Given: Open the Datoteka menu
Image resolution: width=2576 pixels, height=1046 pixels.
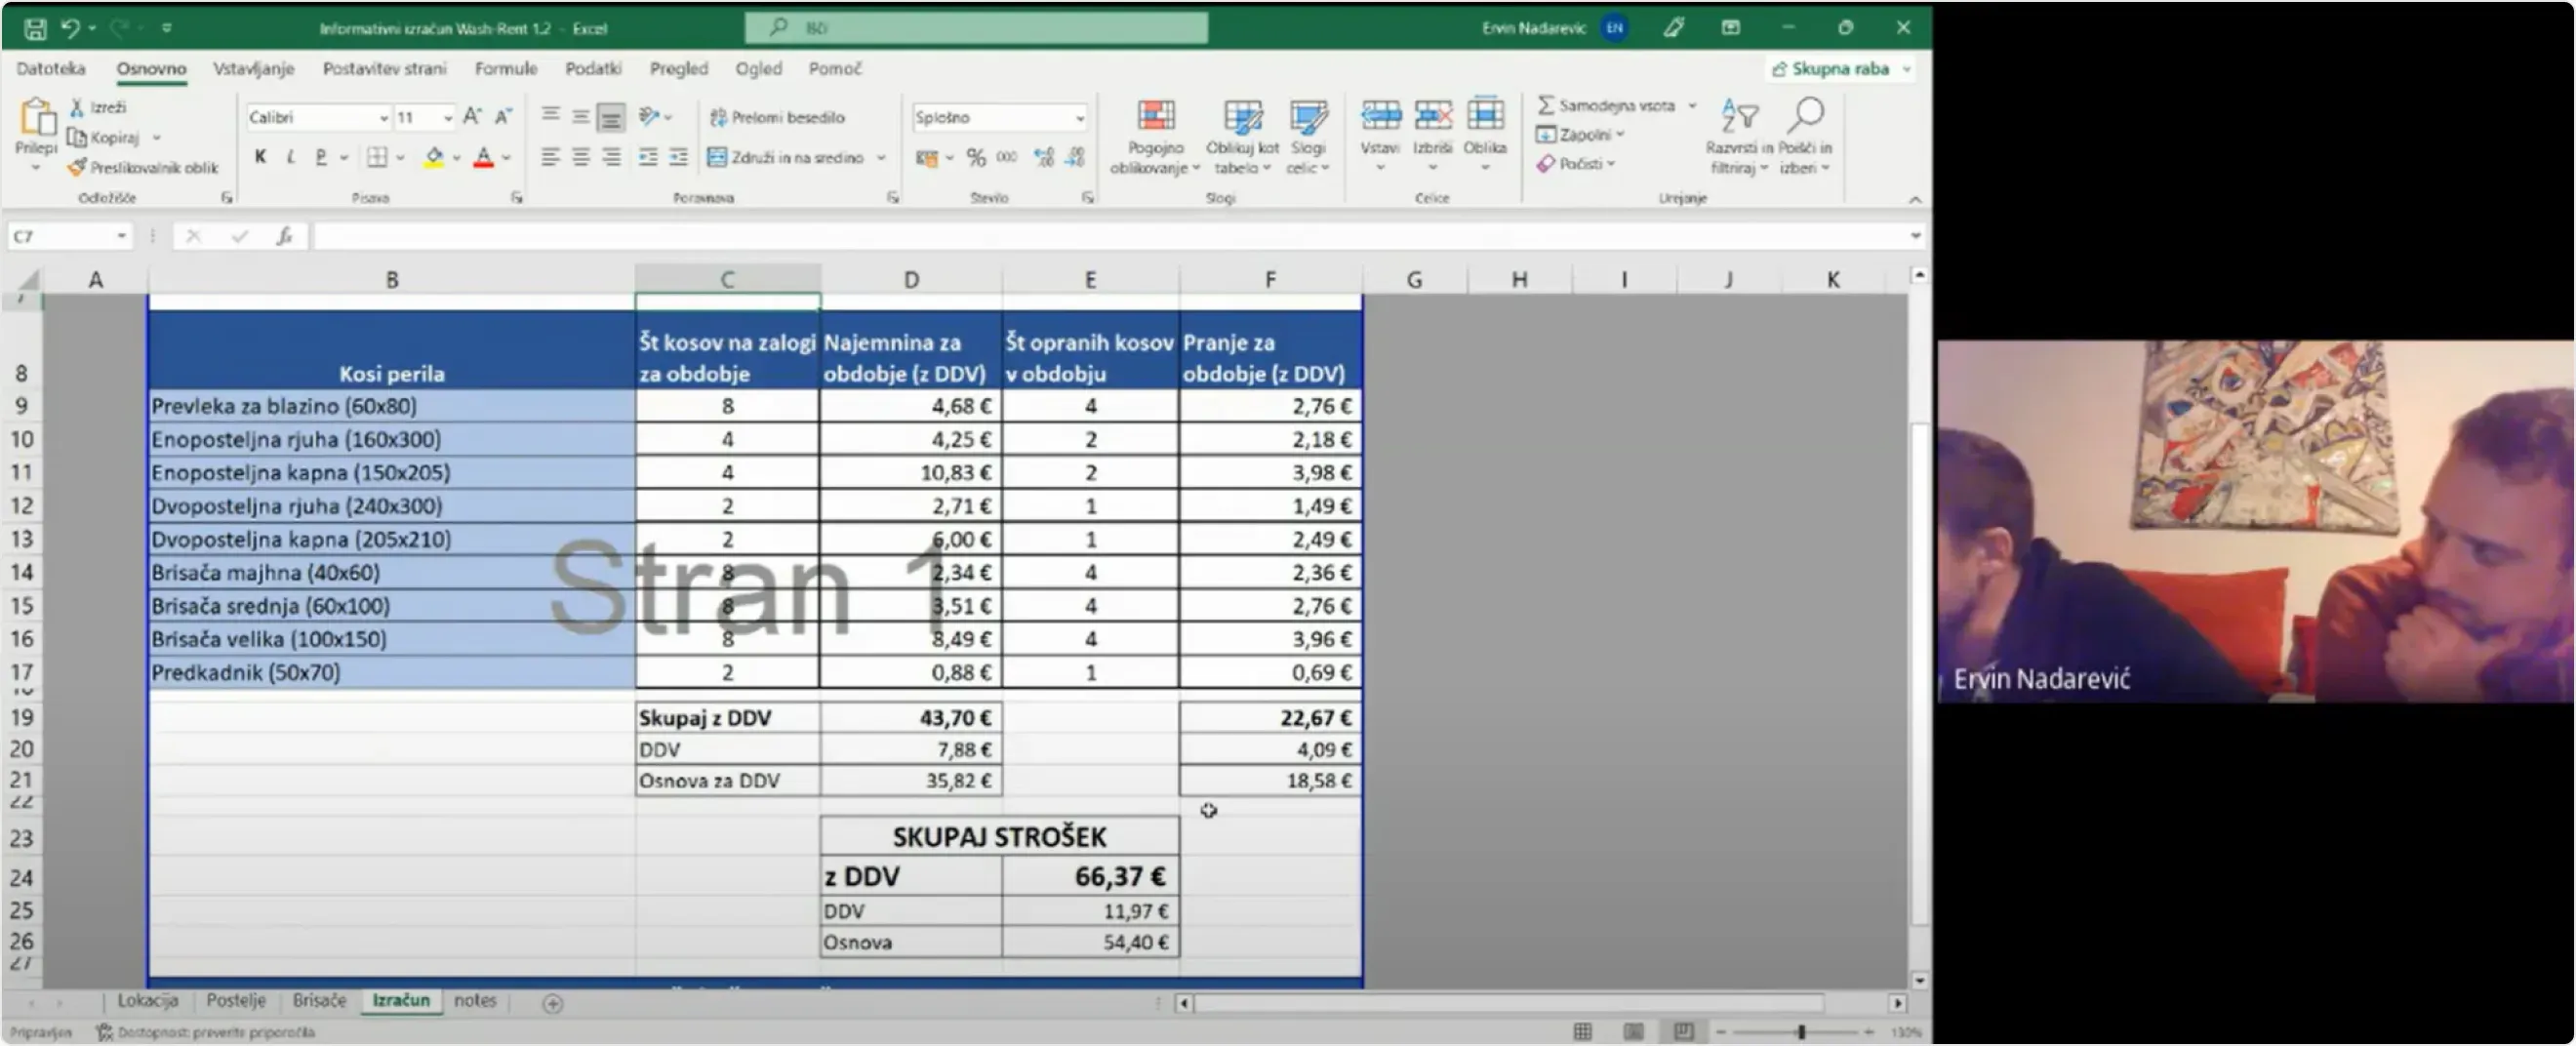Looking at the screenshot, I should pos(51,69).
